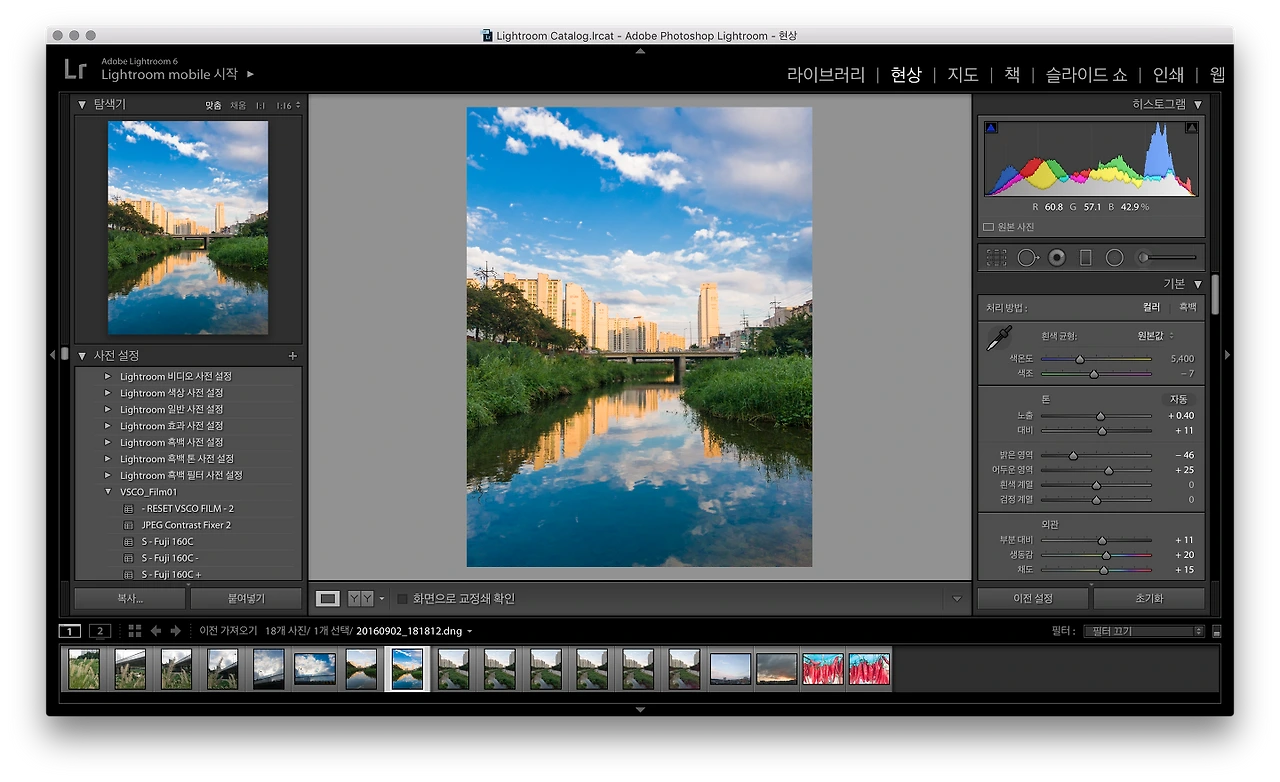Click the 색온도 temperature slider handle

click(1080, 358)
